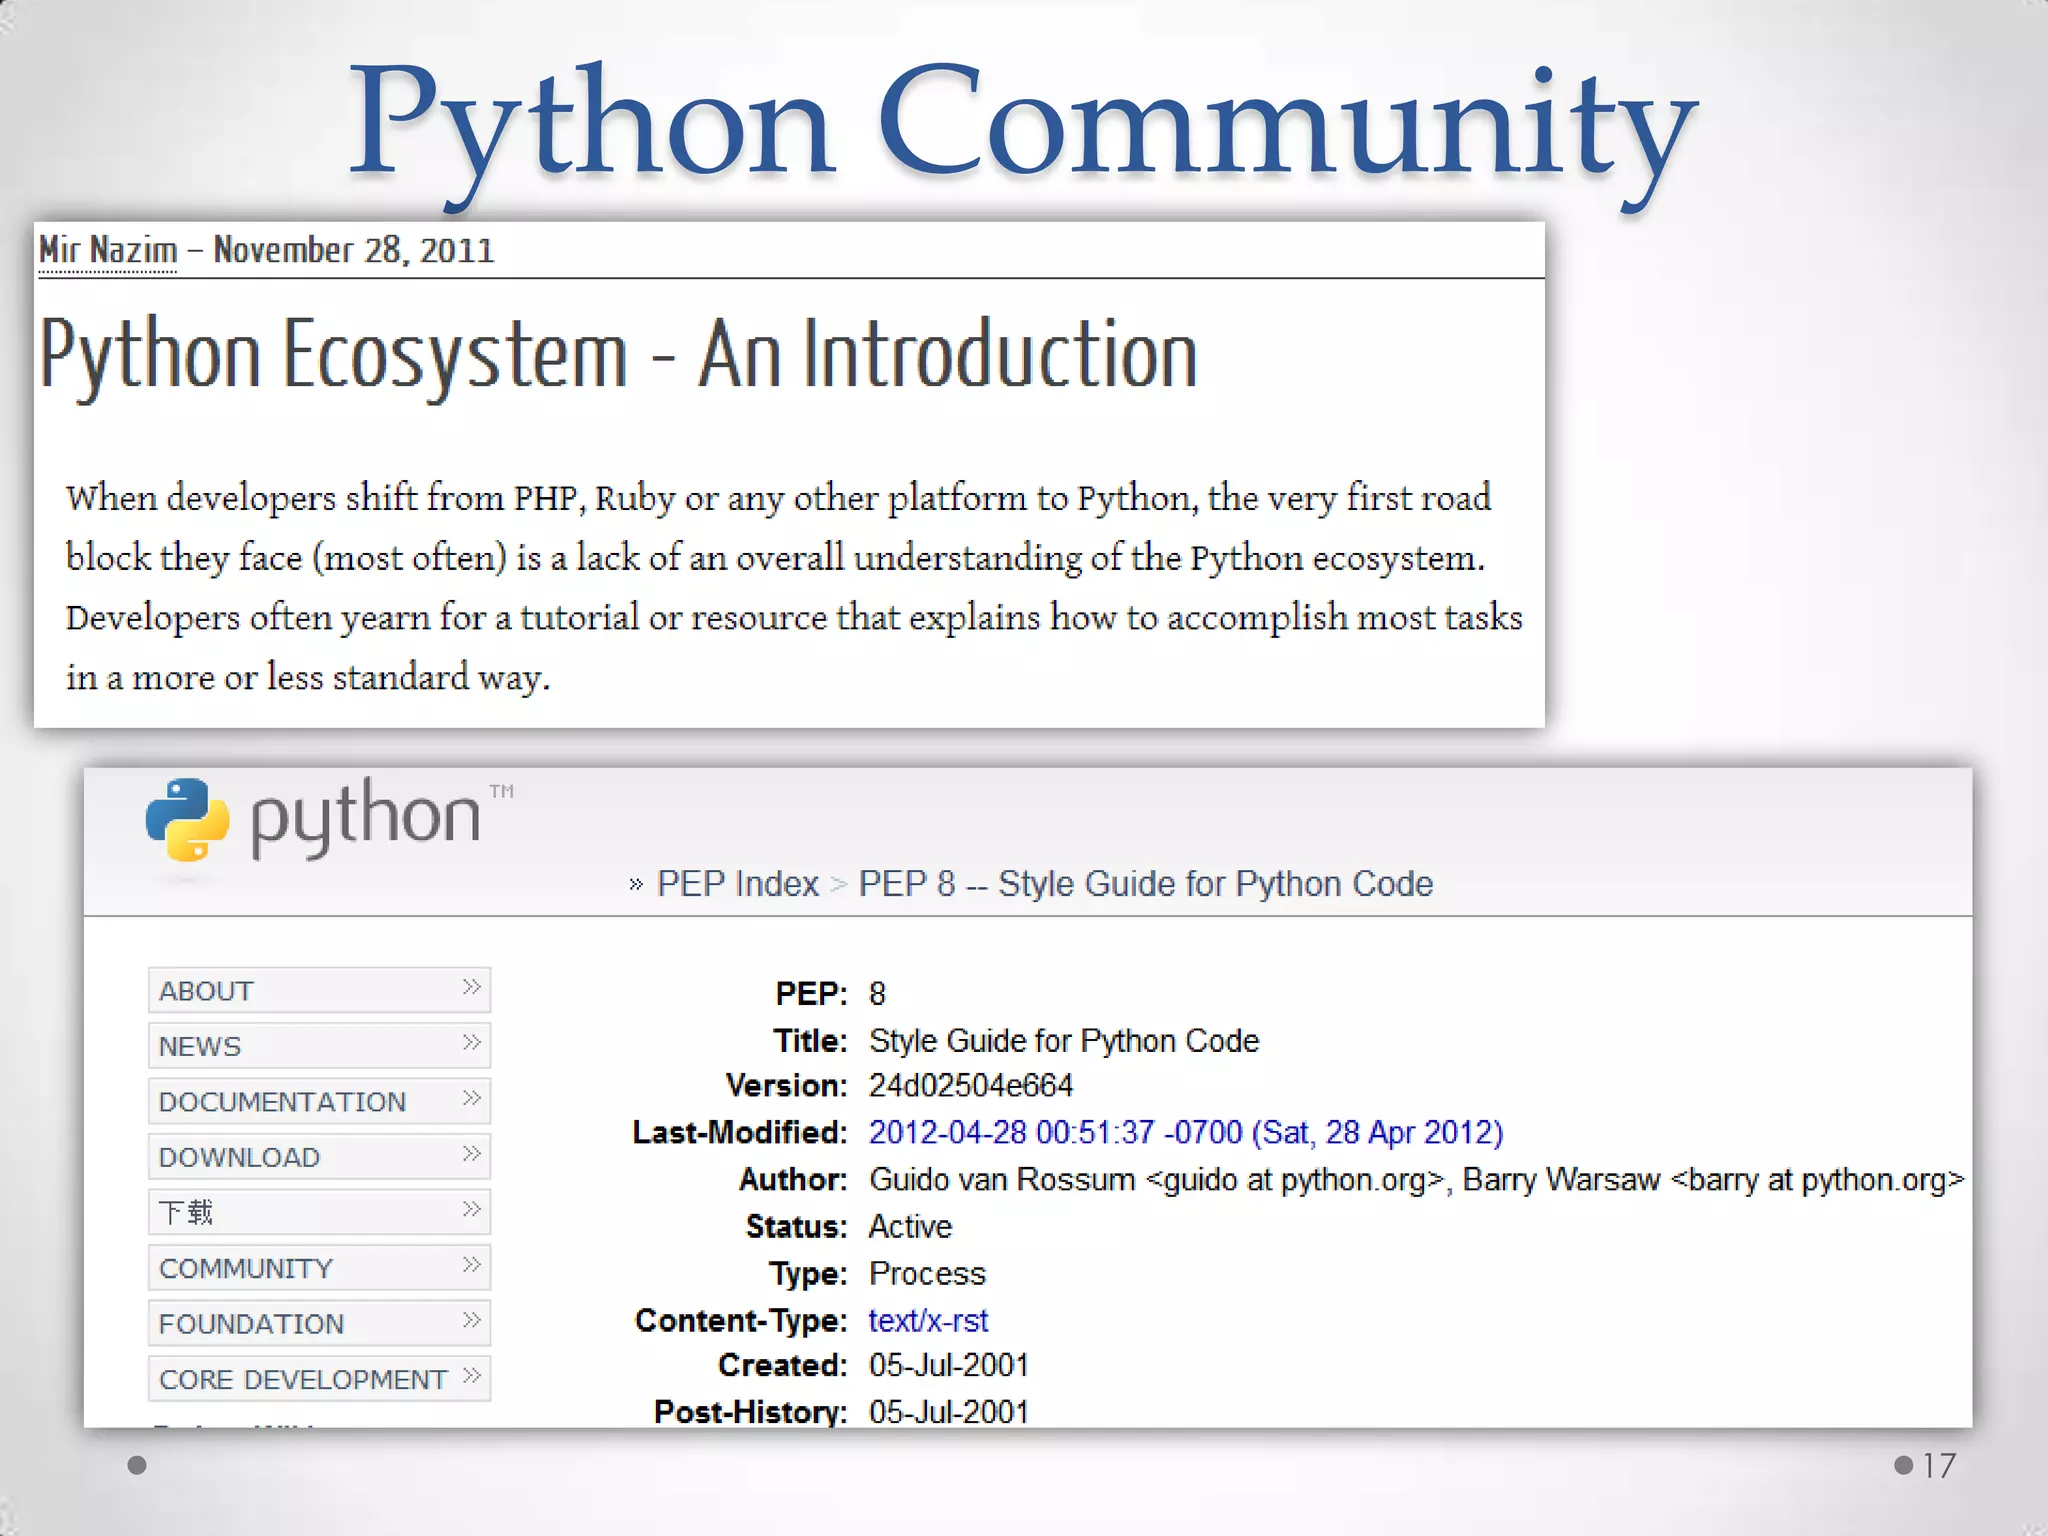Click the chevron icon beside FOUNDATION
The width and height of the screenshot is (2048, 1536).
(471, 1321)
